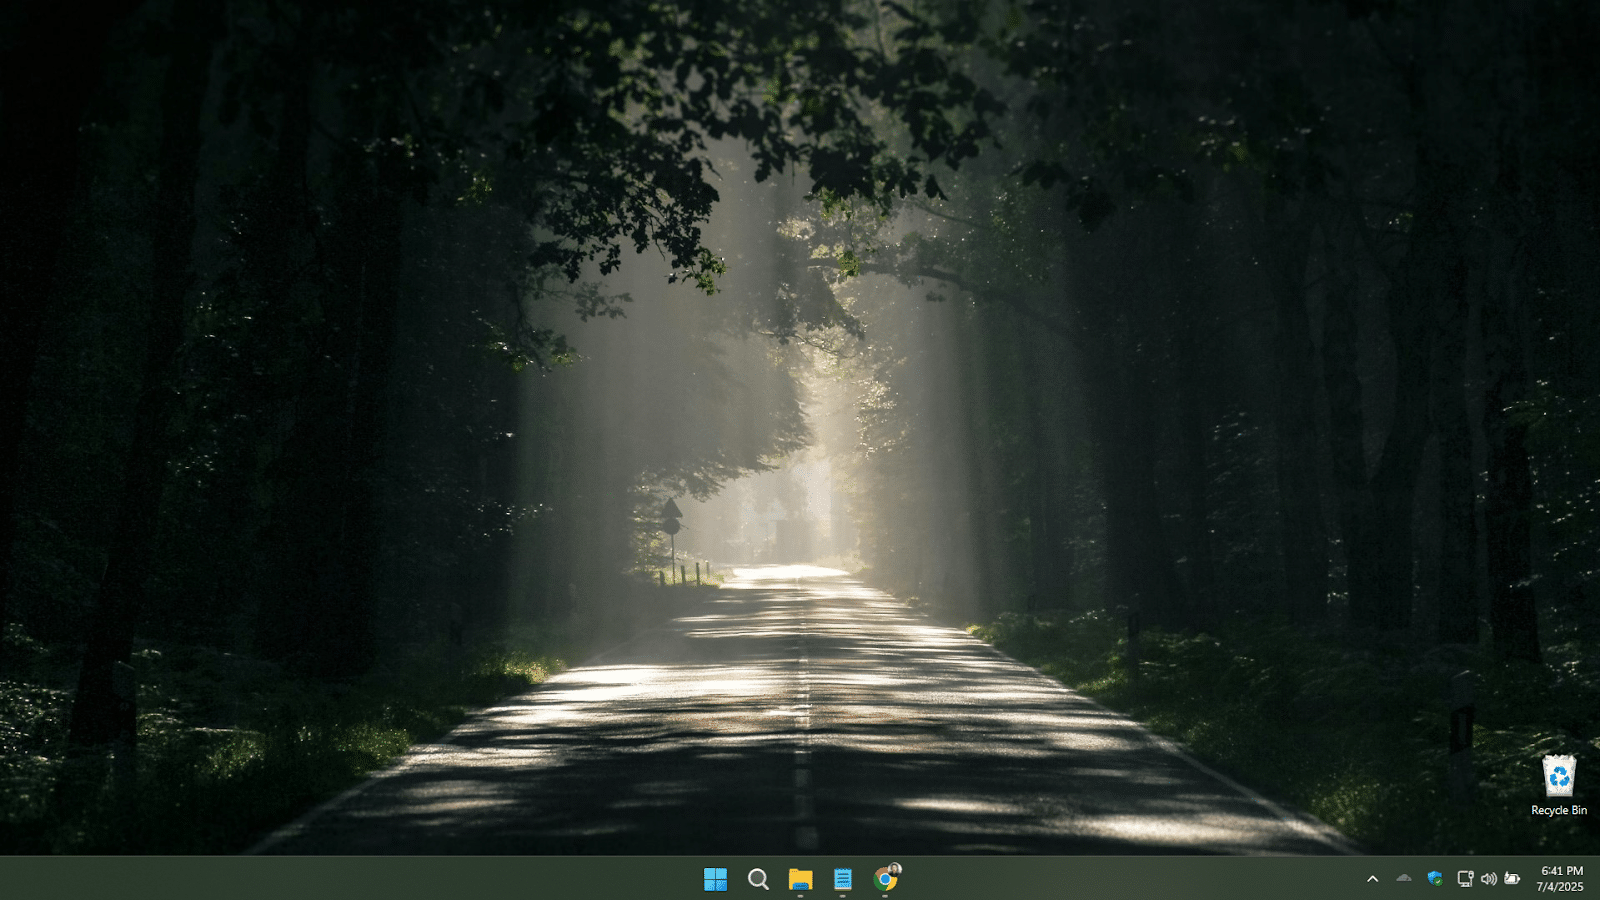
Task: Open Windows Security shield tray icon
Action: (1435, 878)
